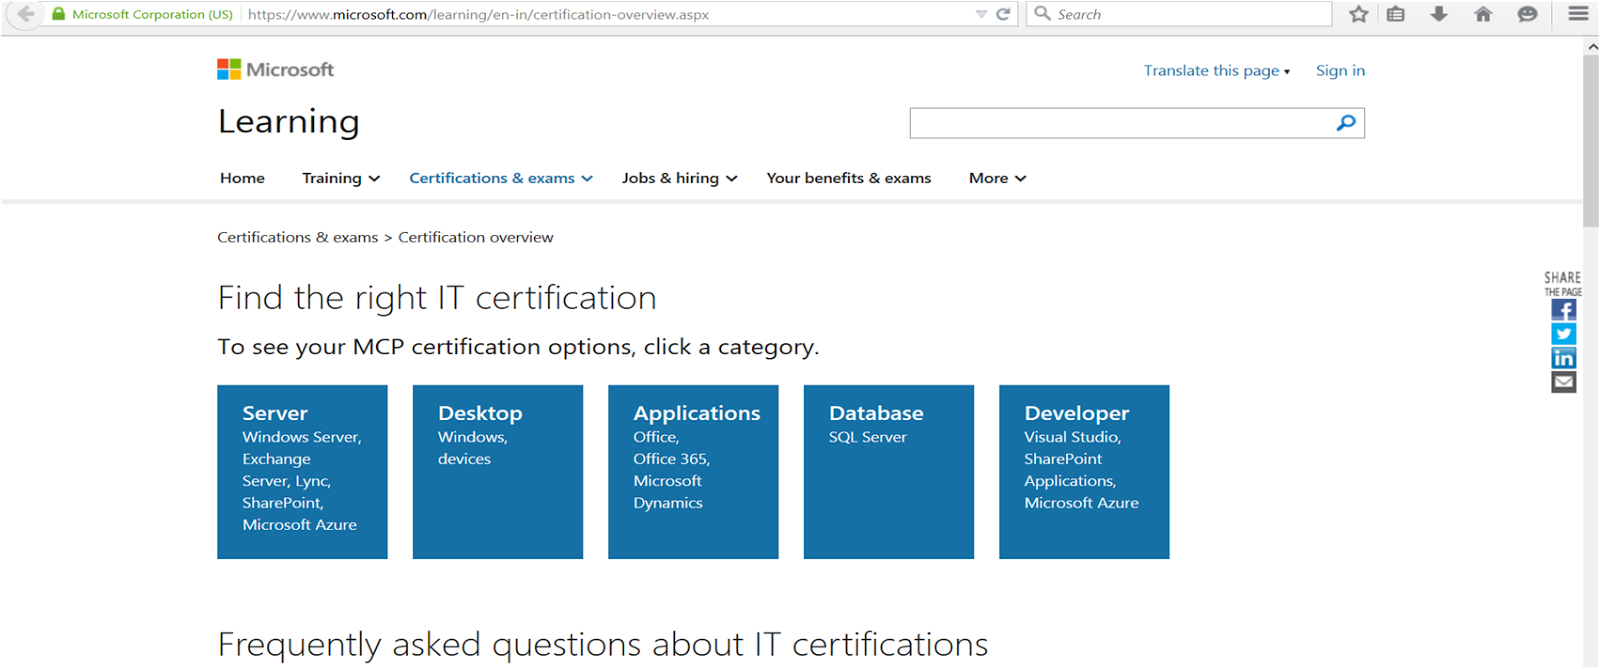Screen dimensions: 1600x669
Task: Click the bookmark star icon
Action: 1358,14
